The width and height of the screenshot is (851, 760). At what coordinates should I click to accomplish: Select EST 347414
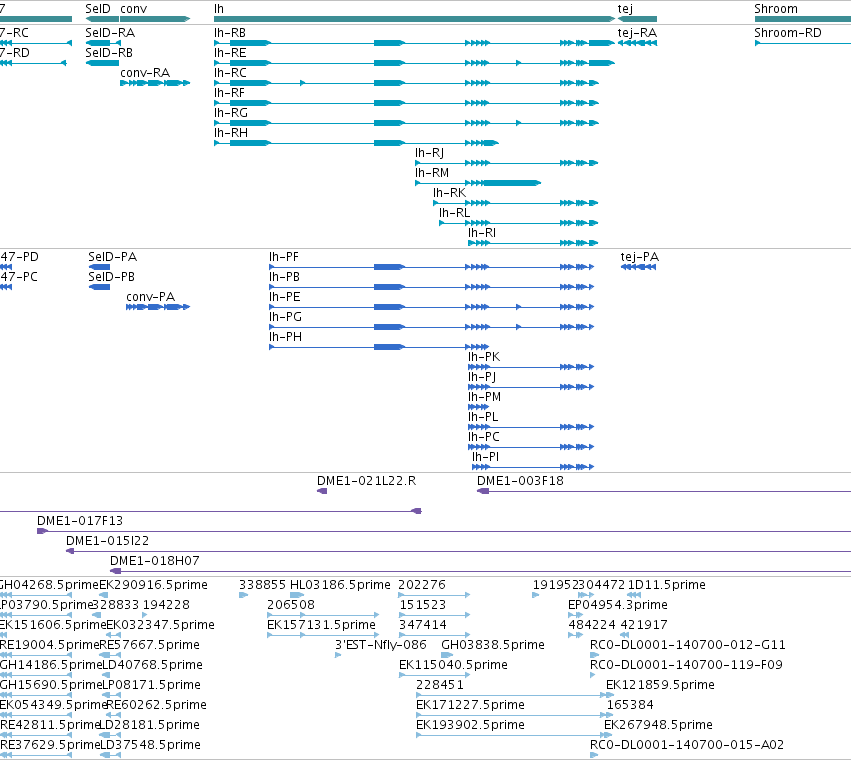tap(434, 635)
